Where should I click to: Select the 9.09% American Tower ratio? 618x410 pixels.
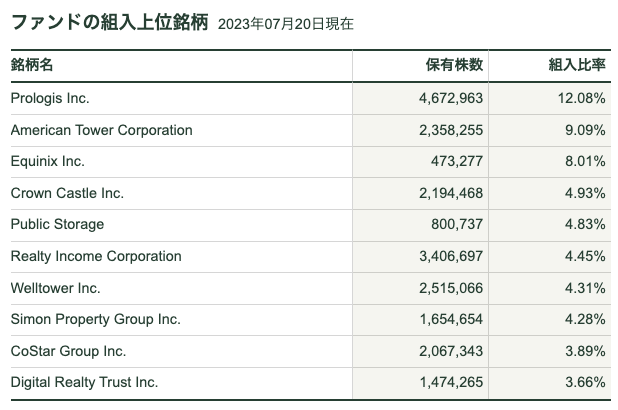point(585,130)
